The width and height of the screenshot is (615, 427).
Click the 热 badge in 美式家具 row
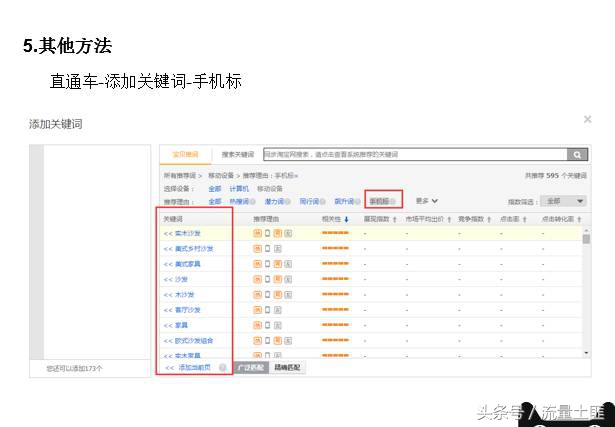click(257, 264)
